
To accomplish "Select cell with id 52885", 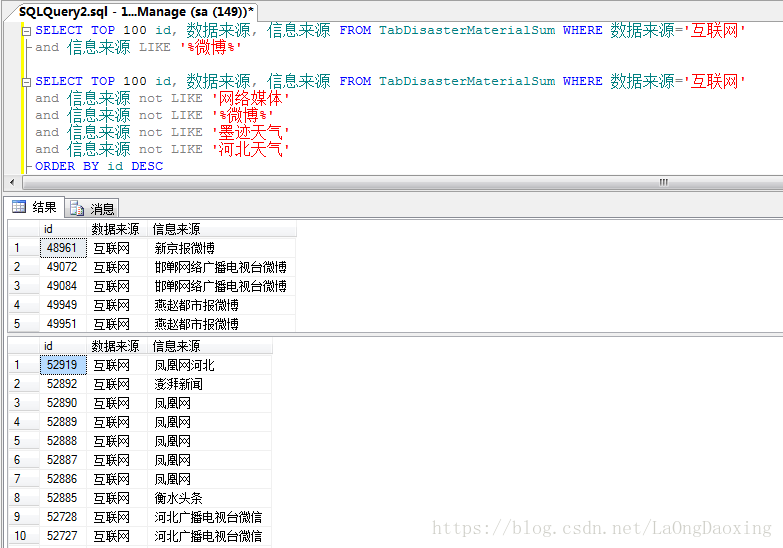I will 63,498.
